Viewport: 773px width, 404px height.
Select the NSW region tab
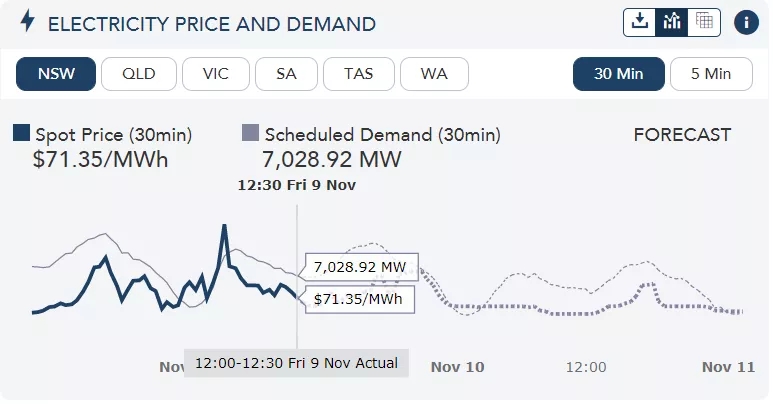coord(56,74)
